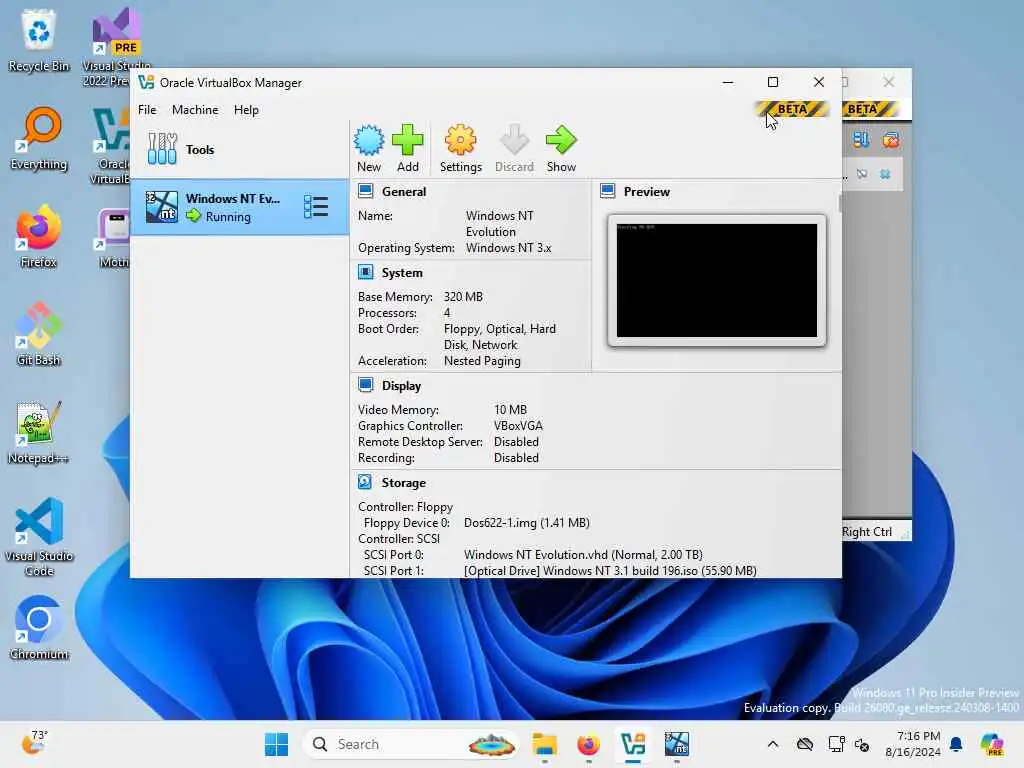Click the details pane vertical scrollbar
This screenshot has width=1024, height=768.
(840, 203)
